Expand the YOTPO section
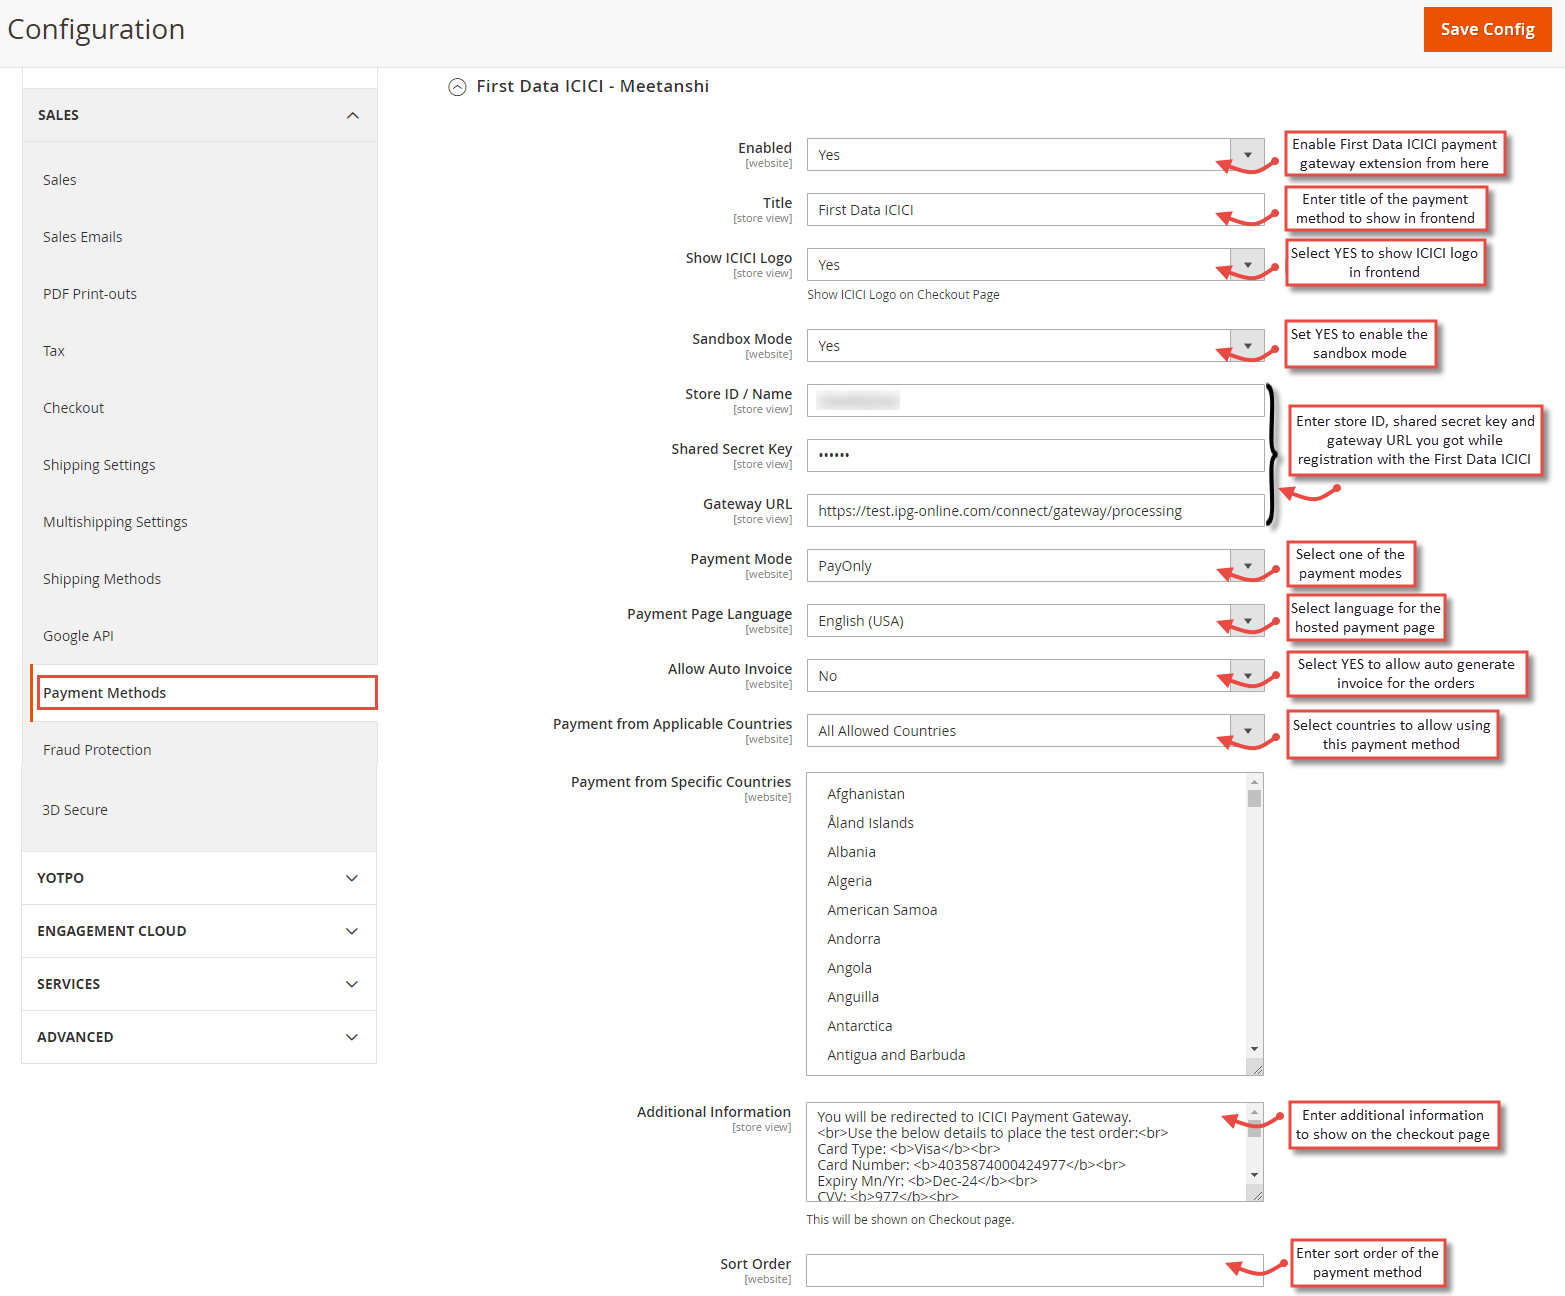 point(198,877)
